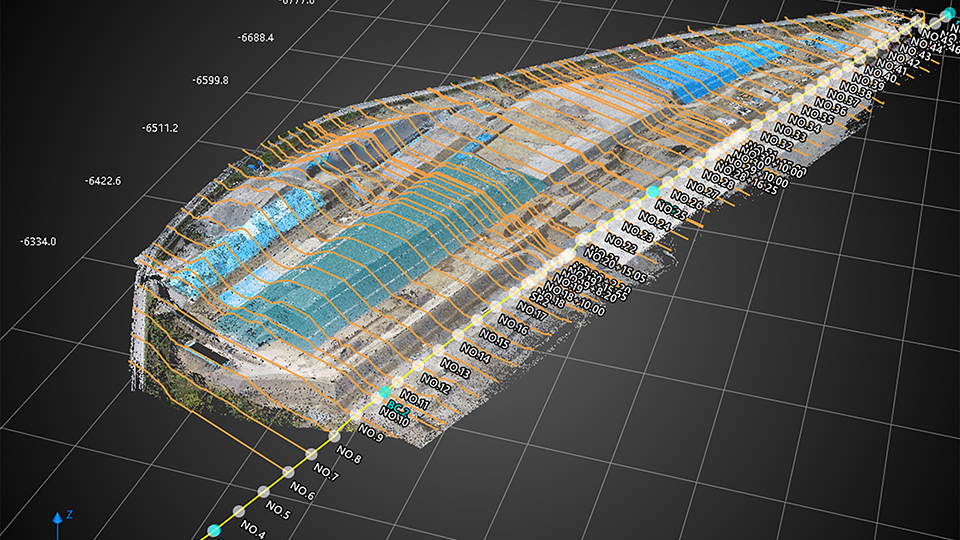Click the cyan marker next to NO.25

652,191
